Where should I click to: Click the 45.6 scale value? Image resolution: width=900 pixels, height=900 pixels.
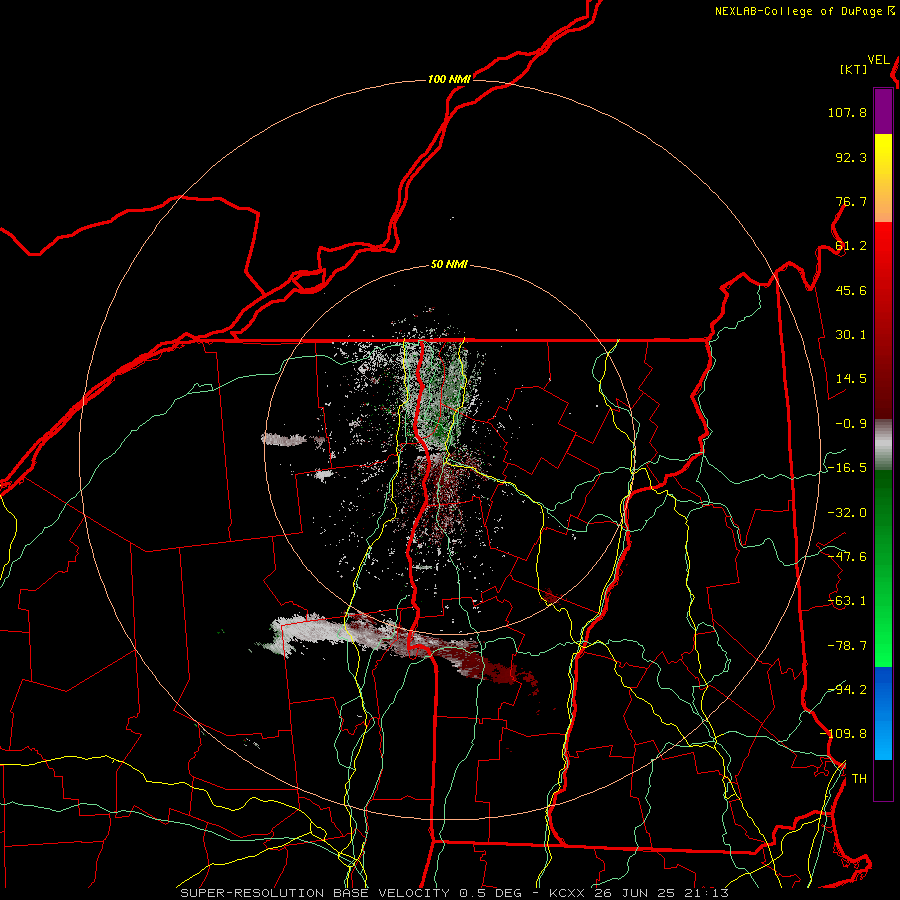[851, 290]
